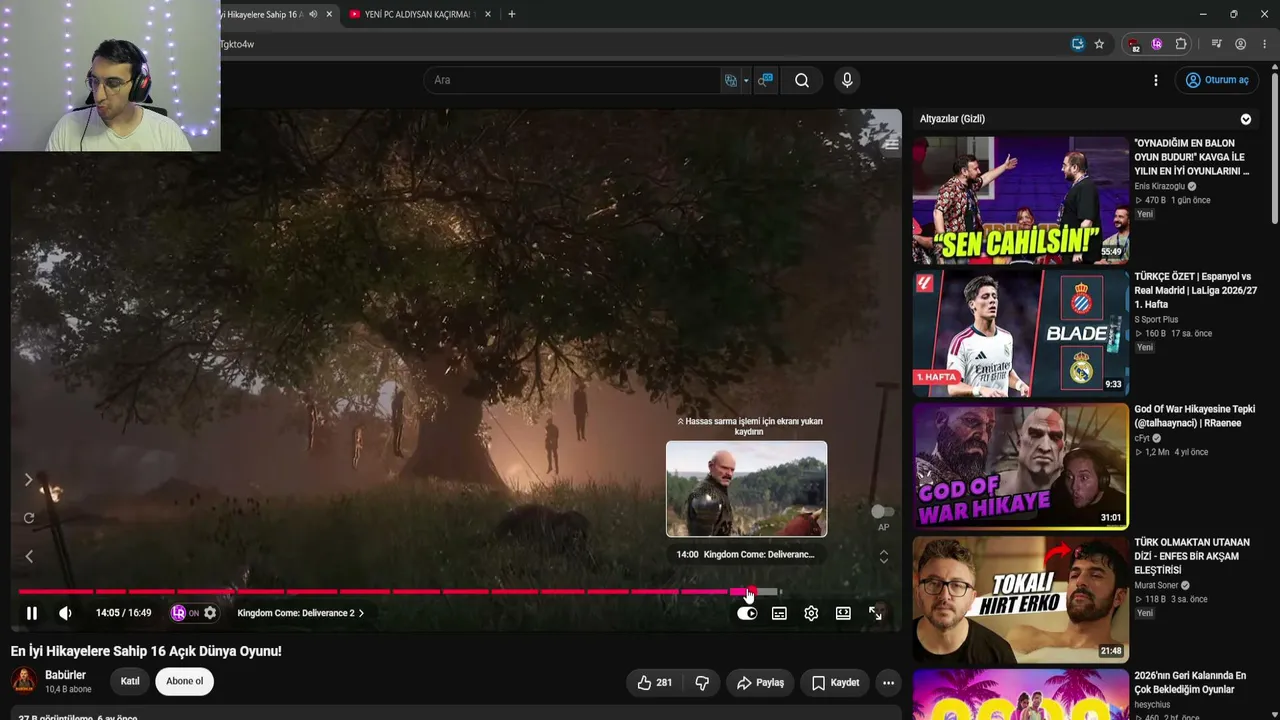The image size is (1280, 720).
Task: Switch to theater mode
Action: pyautogui.click(x=843, y=613)
